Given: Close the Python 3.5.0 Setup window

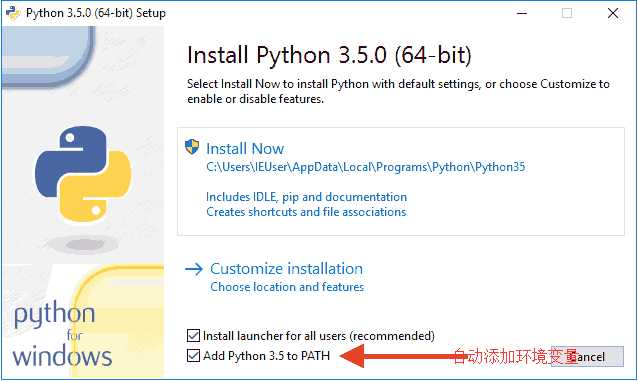Looking at the screenshot, I should point(613,13).
